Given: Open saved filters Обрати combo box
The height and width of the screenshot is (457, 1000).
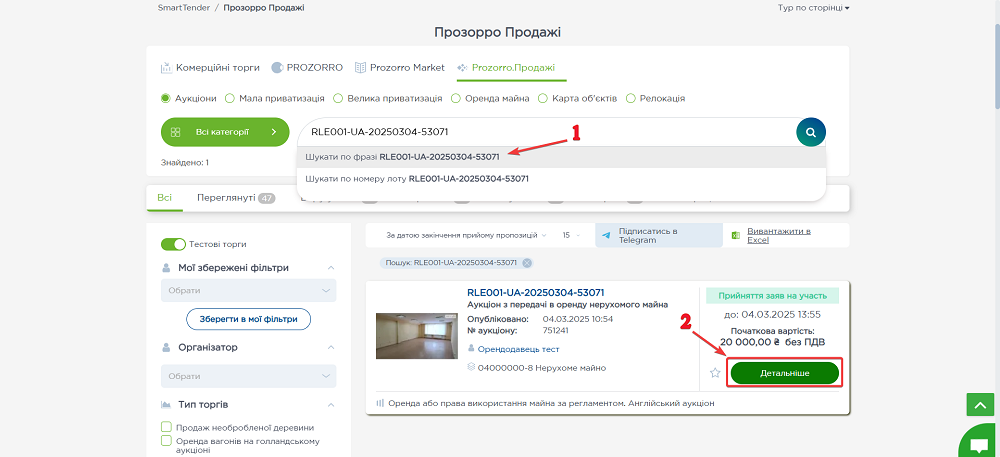Looking at the screenshot, I should (248, 290).
